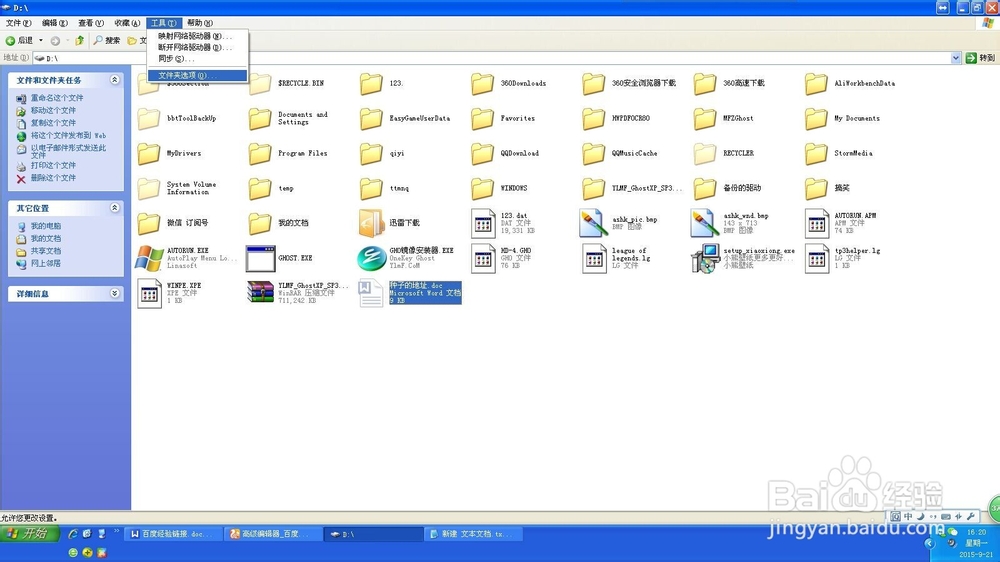Go to 我的电脑 in 其它位置
Image resolution: width=1000 pixels, height=562 pixels.
point(46,226)
